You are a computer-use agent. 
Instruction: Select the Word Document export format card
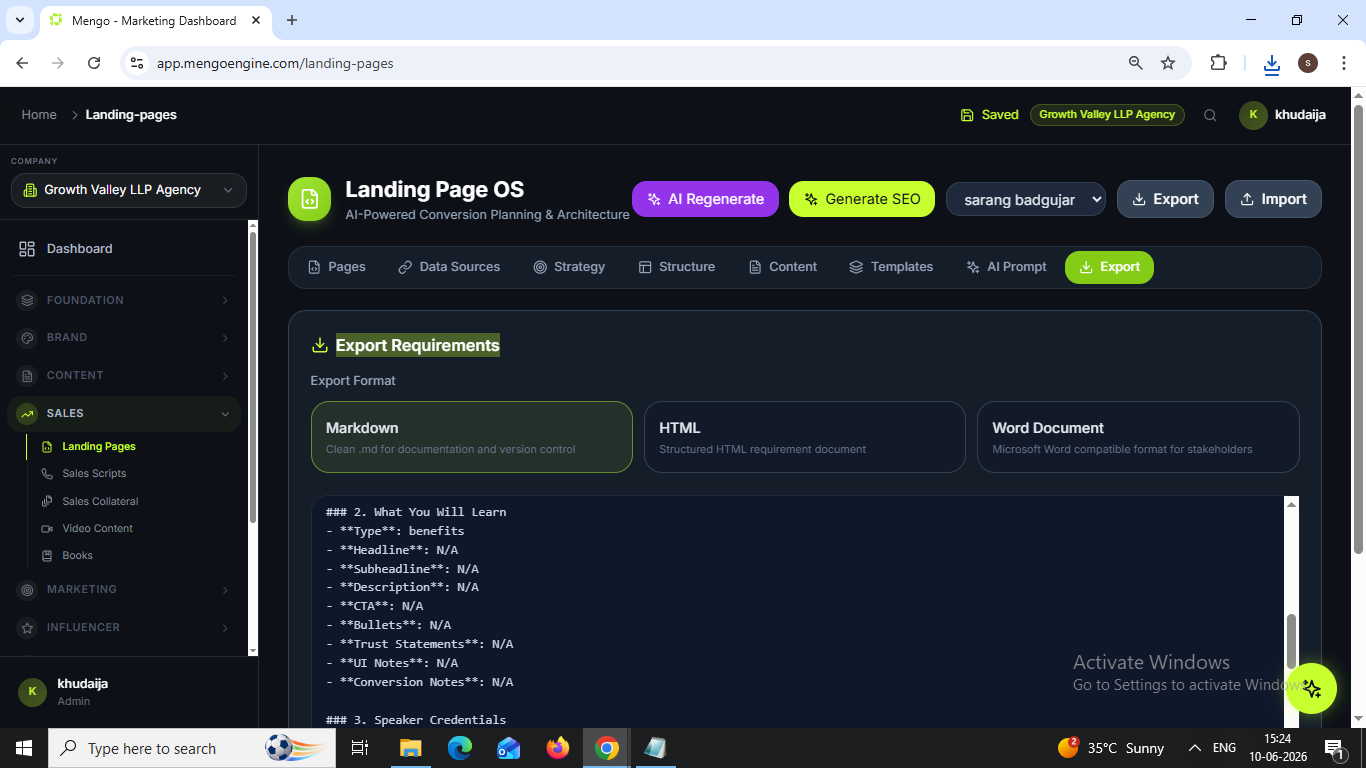1138,437
